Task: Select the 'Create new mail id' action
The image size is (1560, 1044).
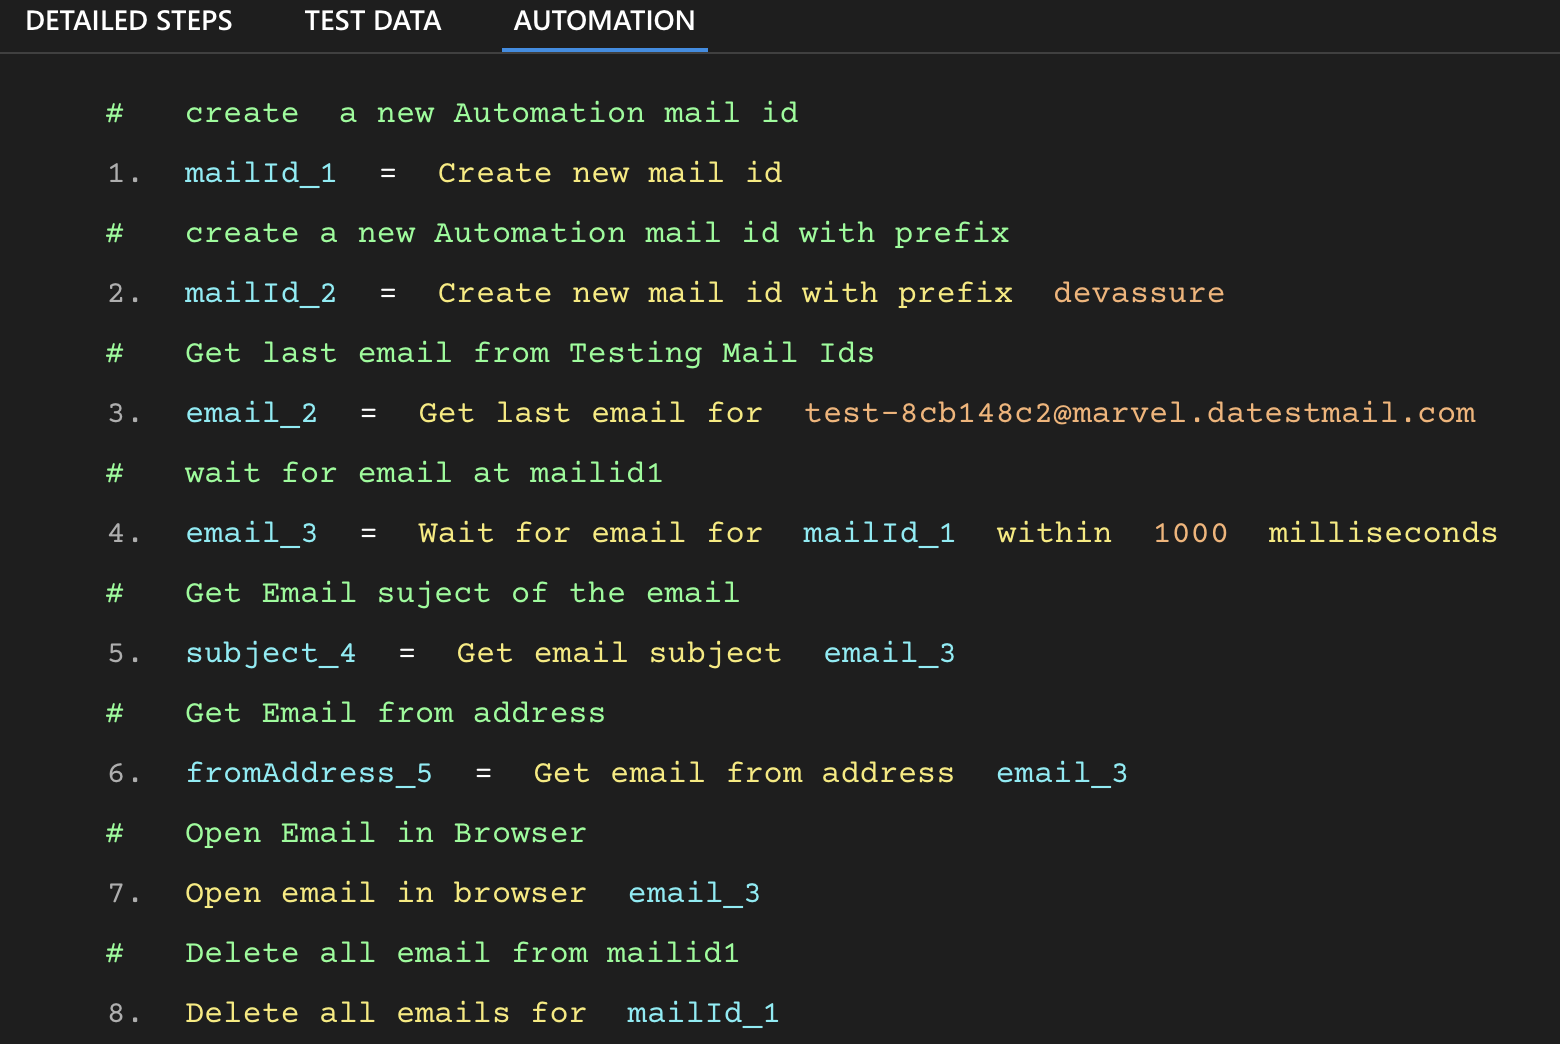Action: coord(609,173)
